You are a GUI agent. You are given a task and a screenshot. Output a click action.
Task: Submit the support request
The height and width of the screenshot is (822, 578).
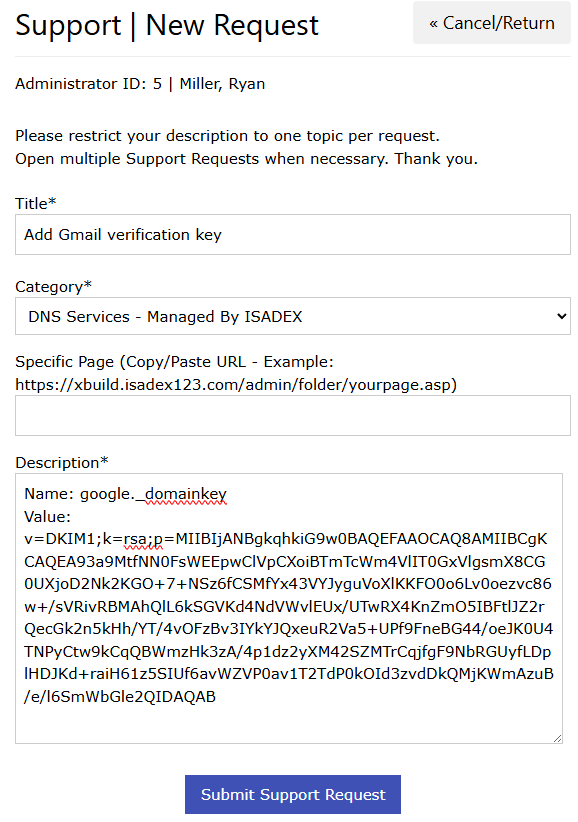292,794
